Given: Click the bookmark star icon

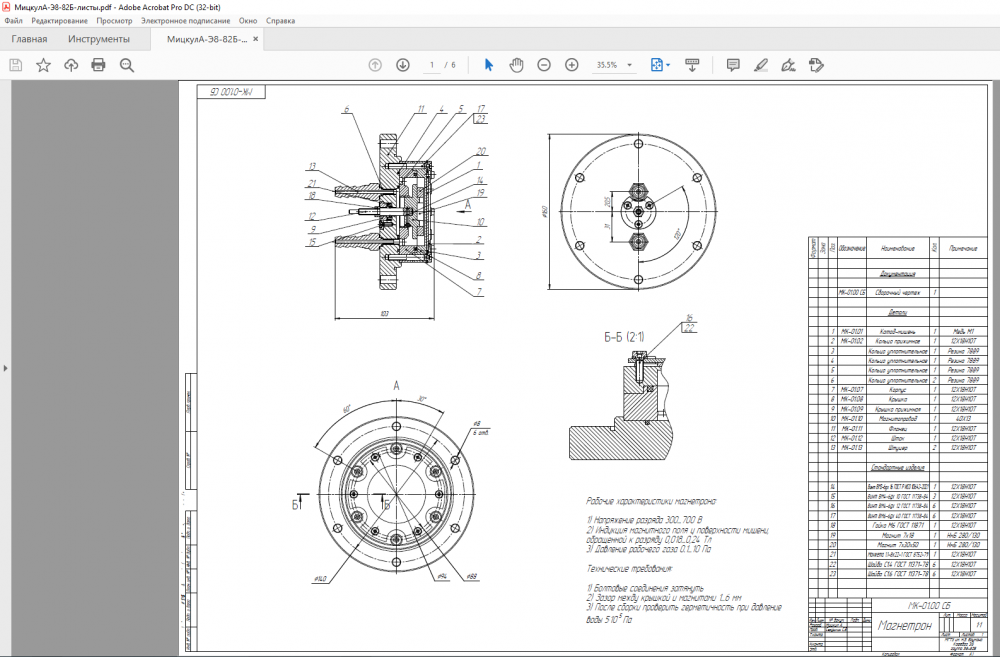Looking at the screenshot, I should [x=43, y=65].
